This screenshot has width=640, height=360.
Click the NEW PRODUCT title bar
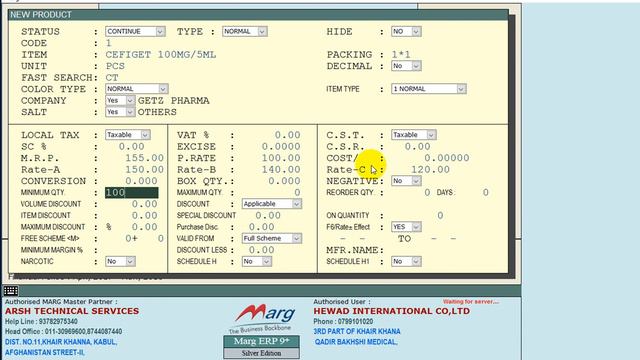click(x=258, y=15)
